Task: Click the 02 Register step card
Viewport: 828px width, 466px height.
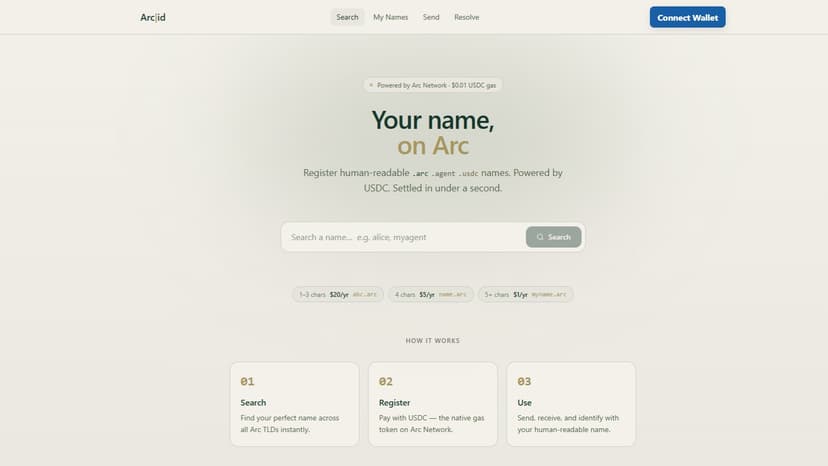Action: tap(432, 404)
